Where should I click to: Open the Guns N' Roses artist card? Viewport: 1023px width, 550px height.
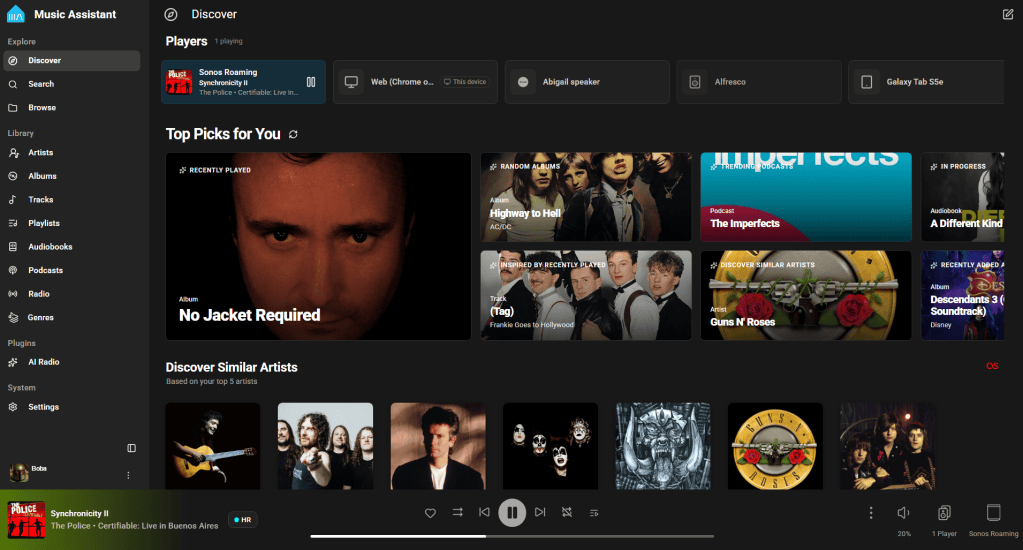tap(806, 296)
